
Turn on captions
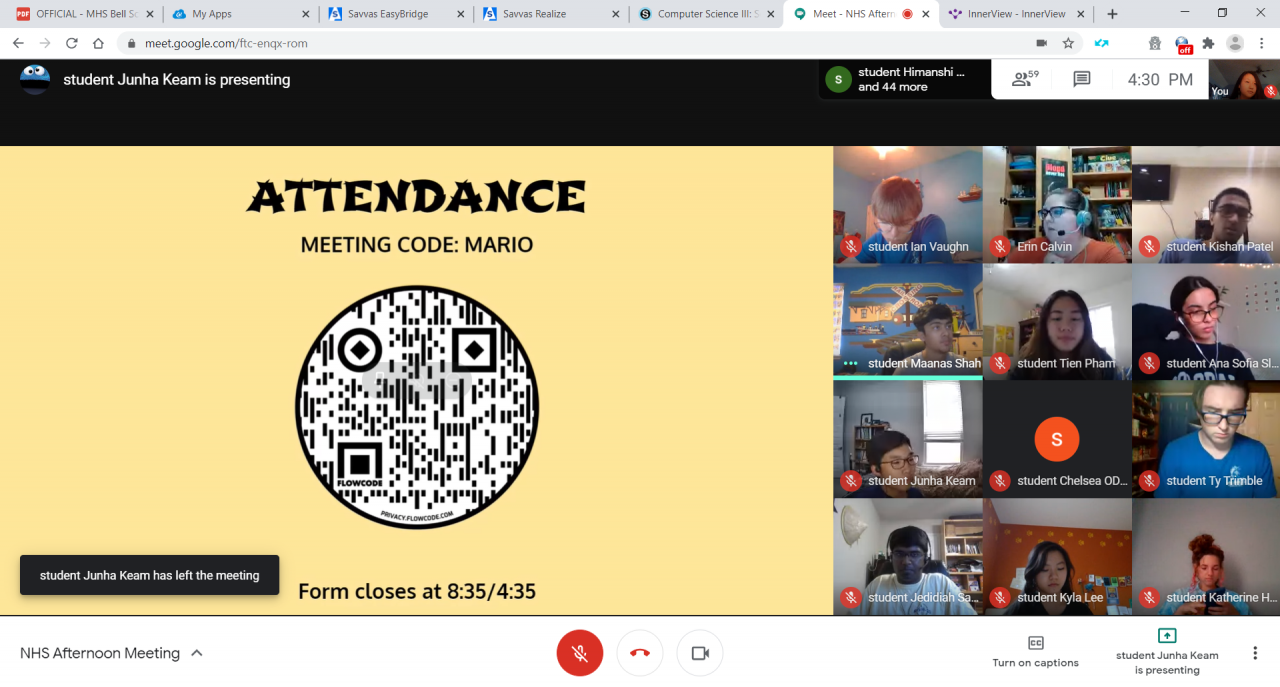[1035, 652]
